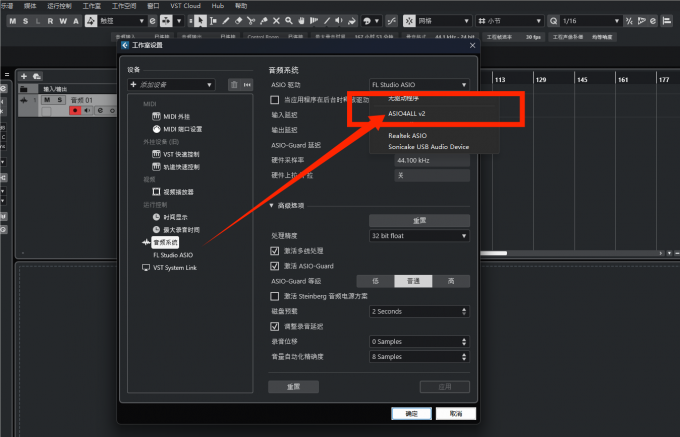This screenshot has width=680, height=437.
Task: Select 音频系统 in device list
Action: tap(165, 242)
